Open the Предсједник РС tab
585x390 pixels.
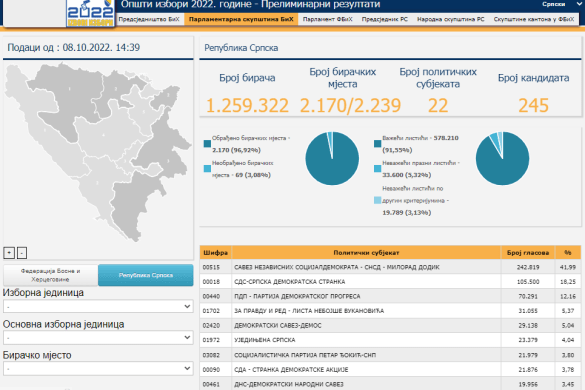pos(385,19)
